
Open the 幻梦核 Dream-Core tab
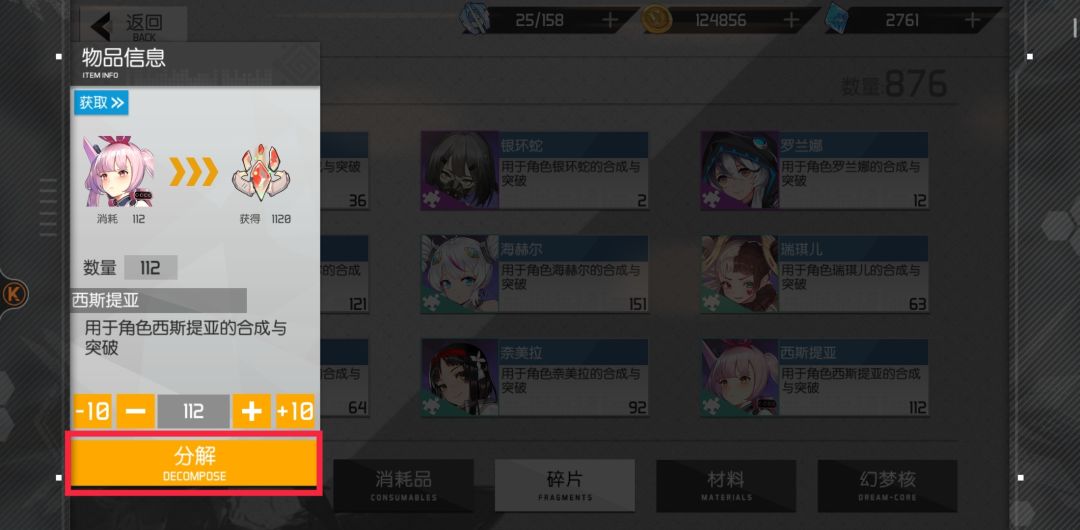887,485
